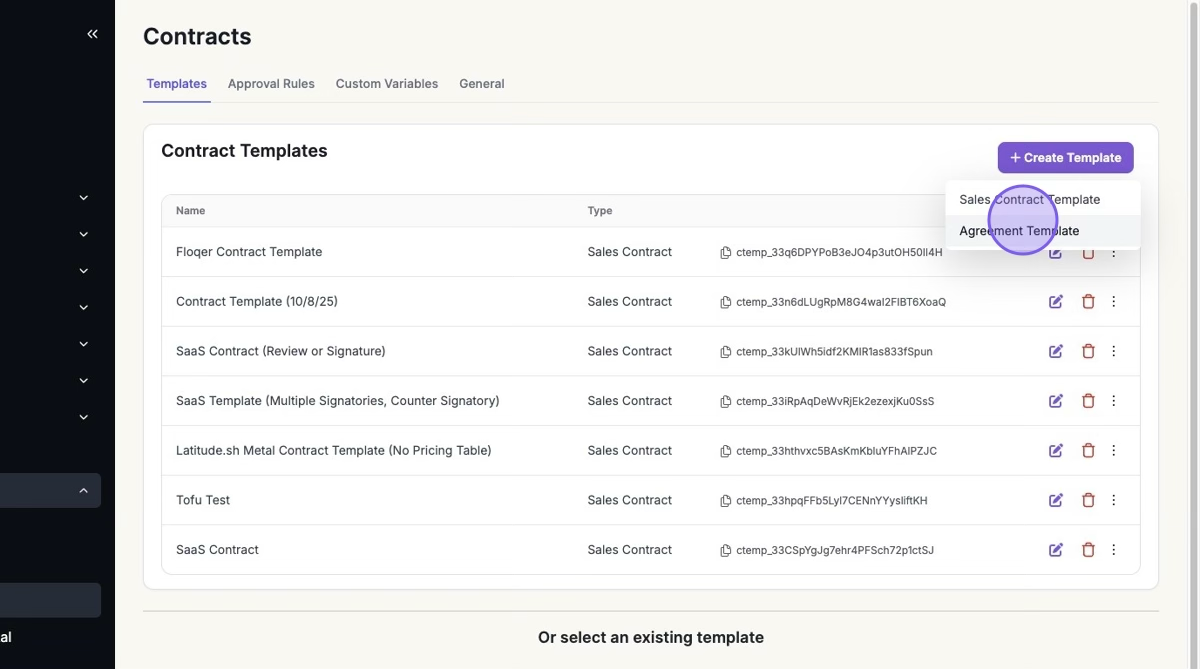Delete the Contract Template (10/8/25) row

click(1088, 302)
